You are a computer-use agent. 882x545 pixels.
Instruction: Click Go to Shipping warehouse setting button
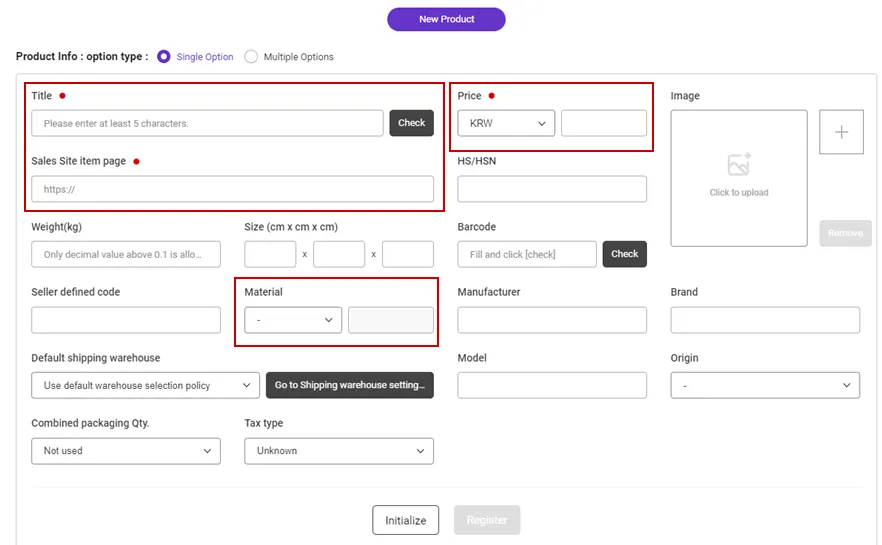pos(349,385)
